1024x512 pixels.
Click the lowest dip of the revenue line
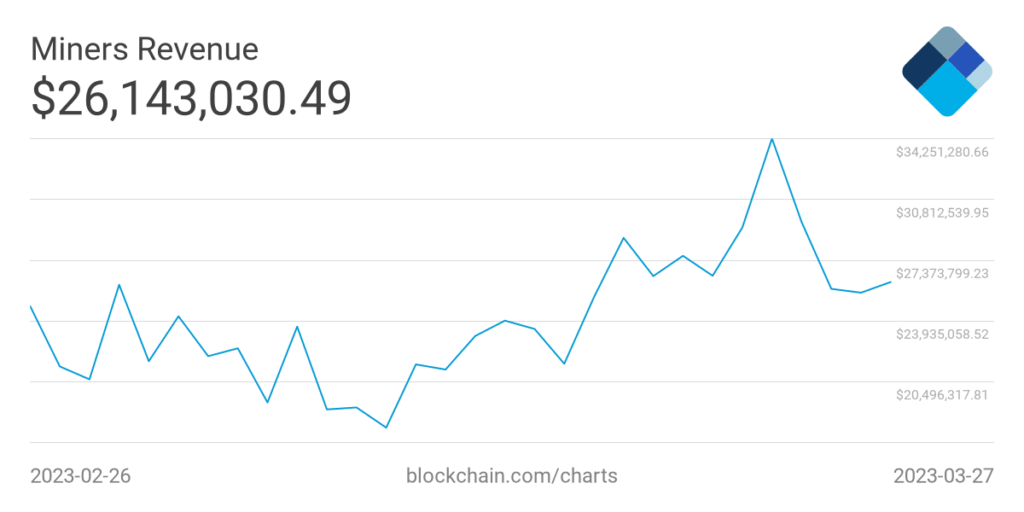386,427
